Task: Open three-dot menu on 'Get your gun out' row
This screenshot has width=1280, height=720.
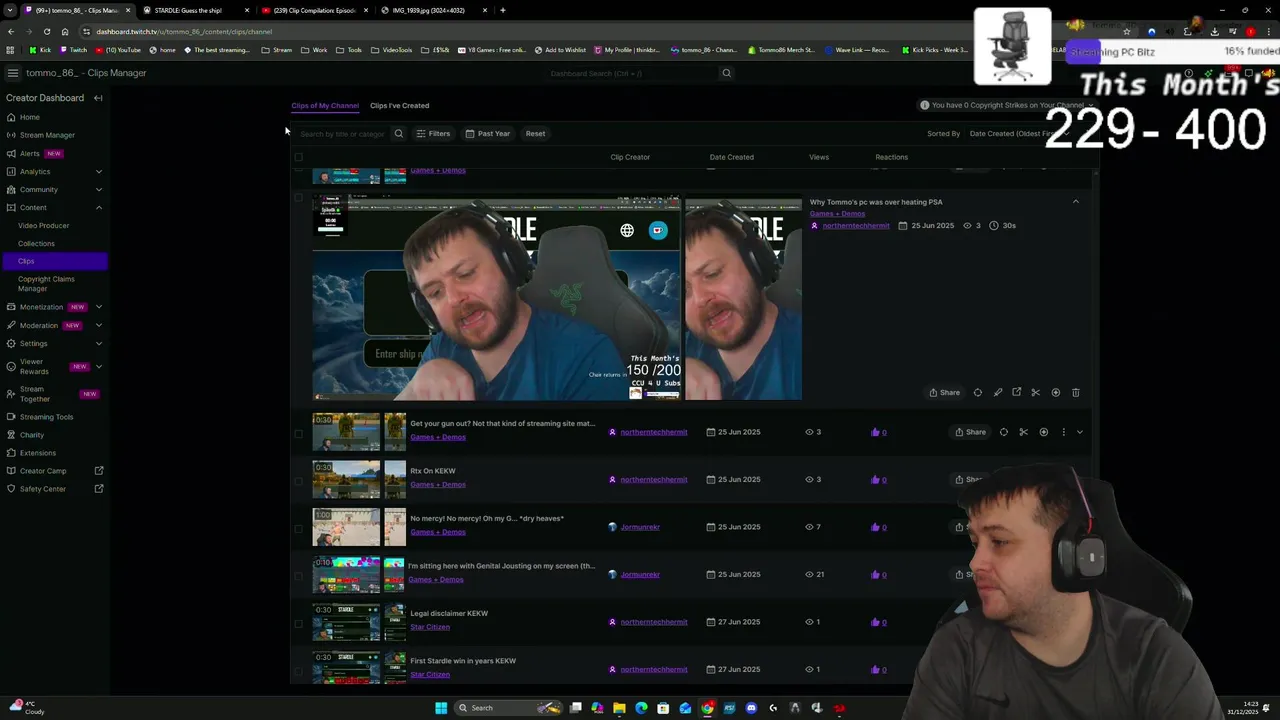Action: click(1063, 432)
